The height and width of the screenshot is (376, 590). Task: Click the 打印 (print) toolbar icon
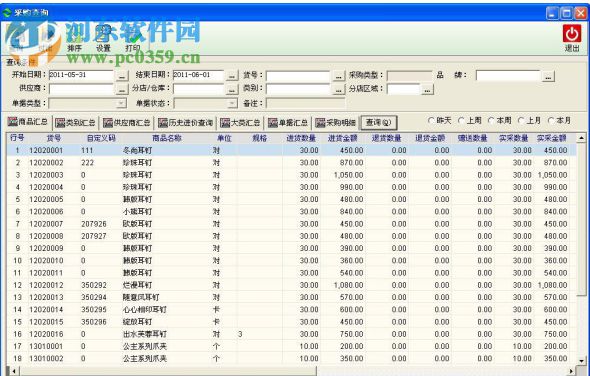pyautogui.click(x=133, y=39)
